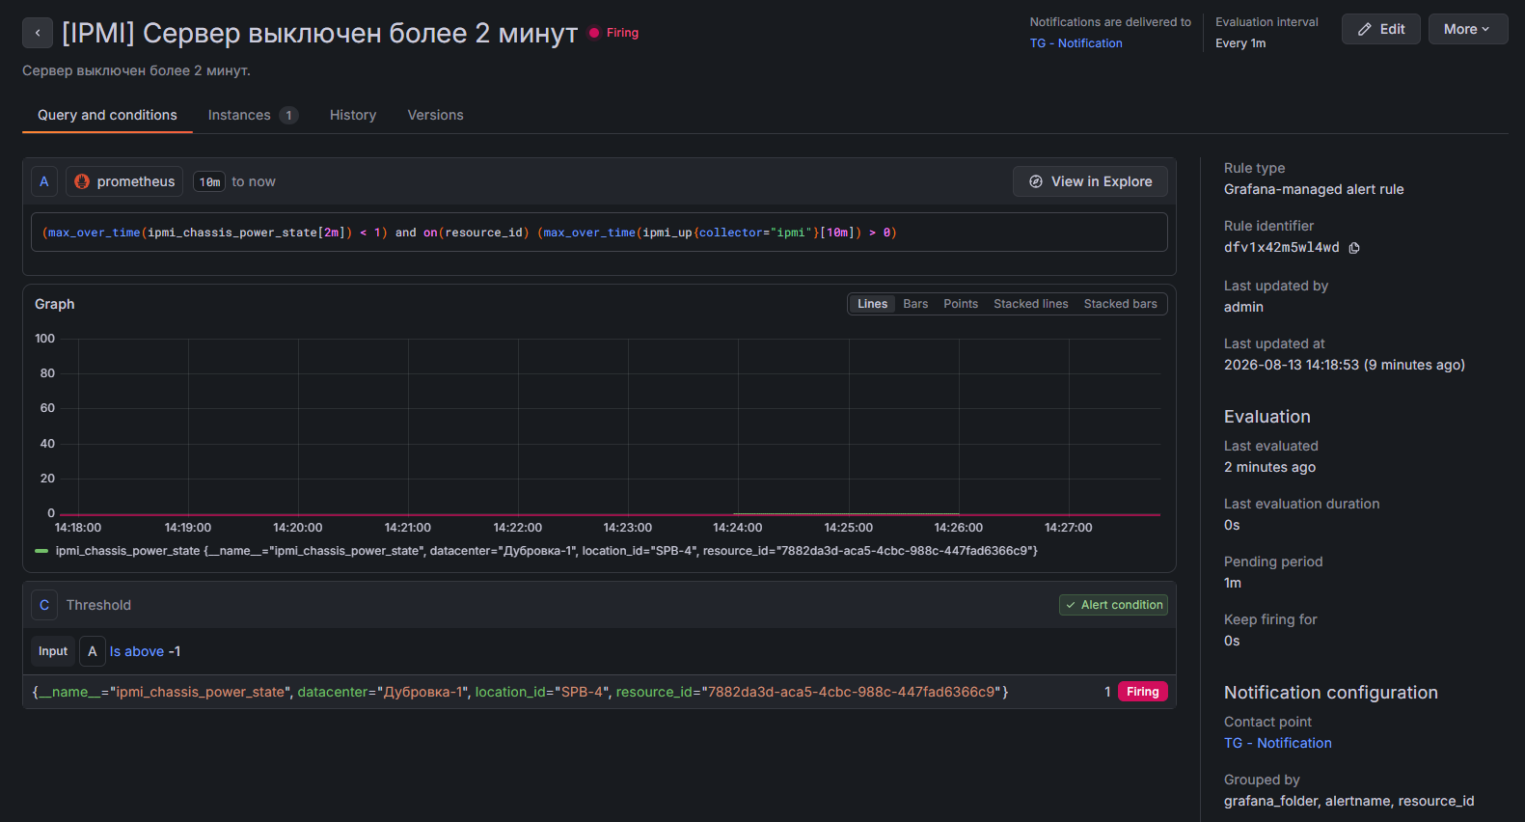
Task: Click the prometheus datasource name
Action: pos(136,181)
